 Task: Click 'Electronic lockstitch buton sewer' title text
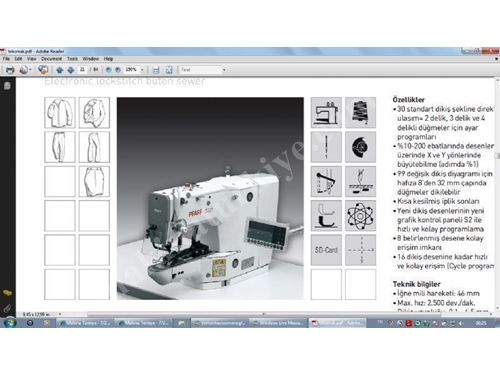pyautogui.click(x=125, y=81)
